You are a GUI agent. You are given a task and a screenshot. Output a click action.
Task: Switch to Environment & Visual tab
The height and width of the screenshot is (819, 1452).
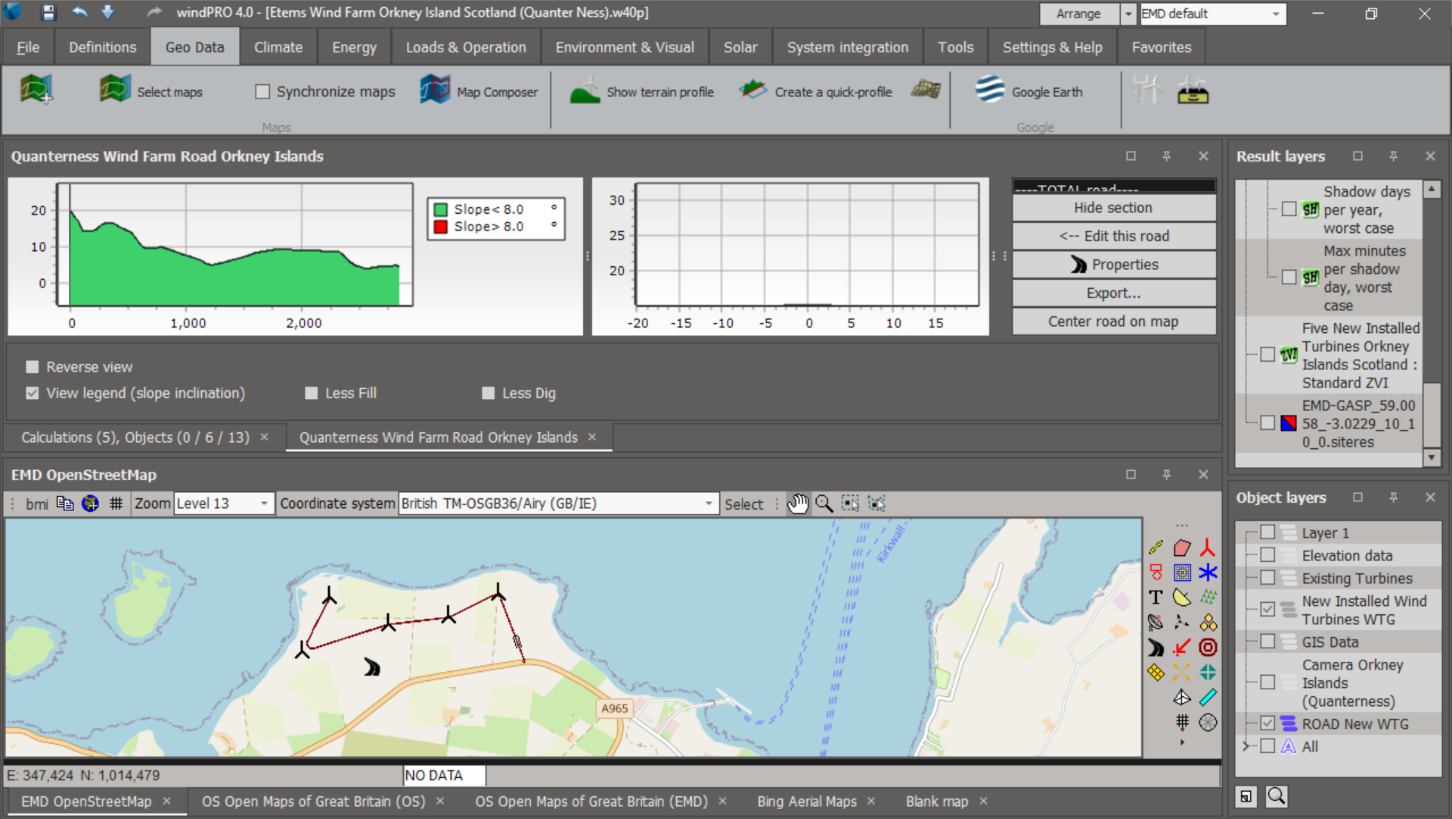tap(625, 47)
